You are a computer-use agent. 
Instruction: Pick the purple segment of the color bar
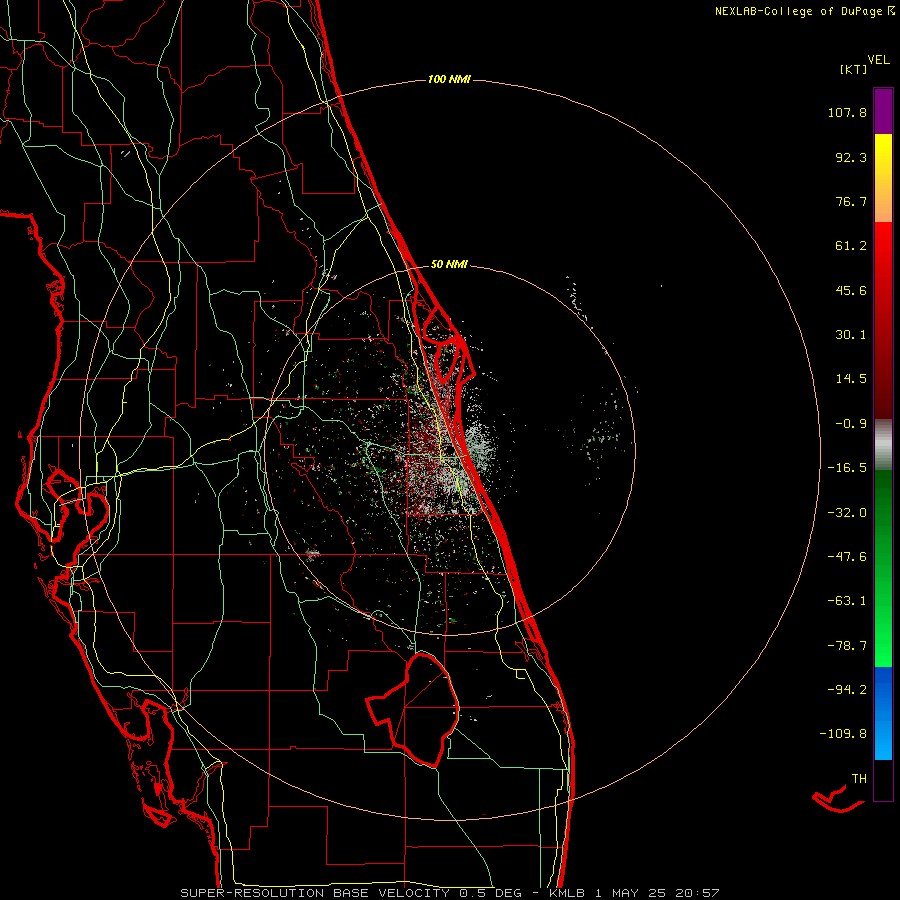pyautogui.click(x=883, y=111)
